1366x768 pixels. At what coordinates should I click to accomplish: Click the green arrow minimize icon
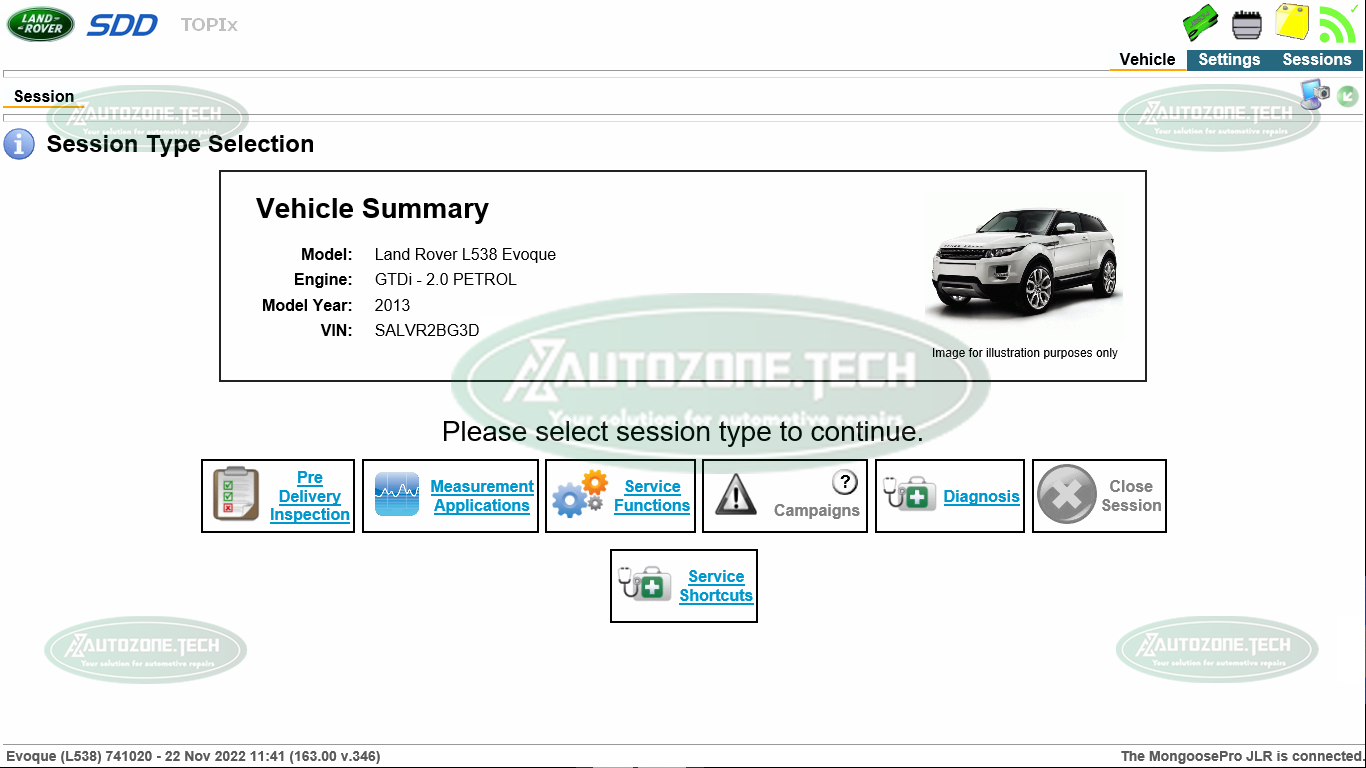(1347, 96)
